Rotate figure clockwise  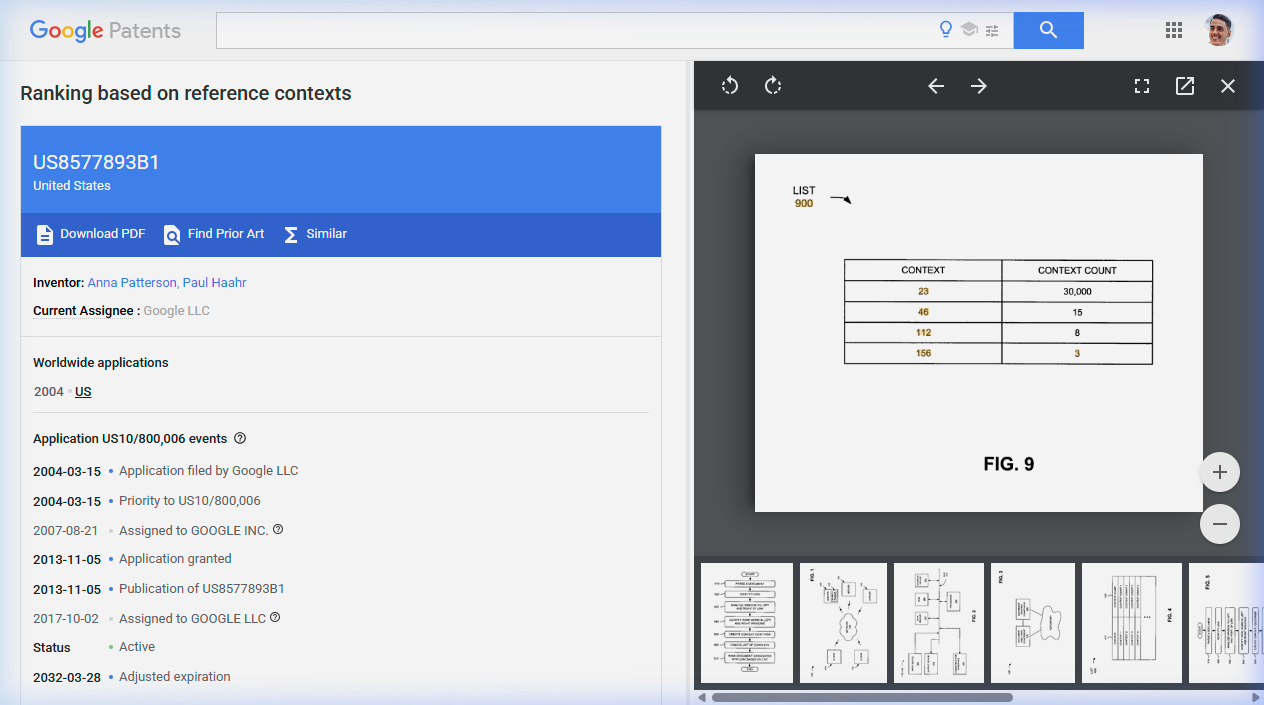click(773, 86)
